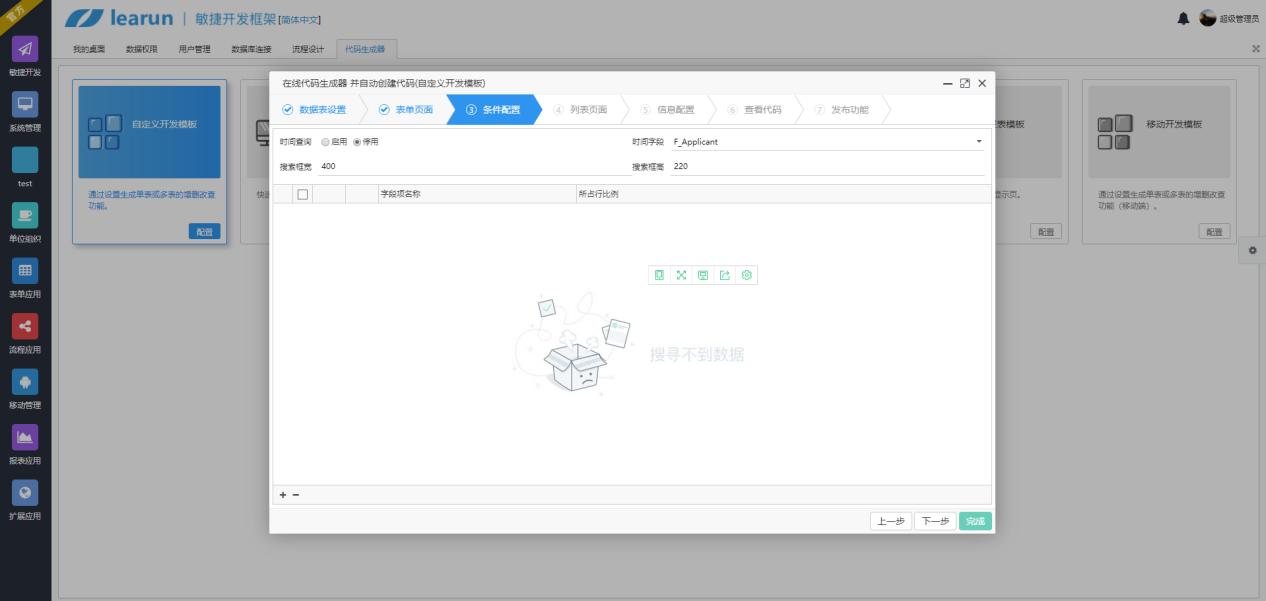Minimize the code generator dialog
This screenshot has width=1266, height=601.
948,83
